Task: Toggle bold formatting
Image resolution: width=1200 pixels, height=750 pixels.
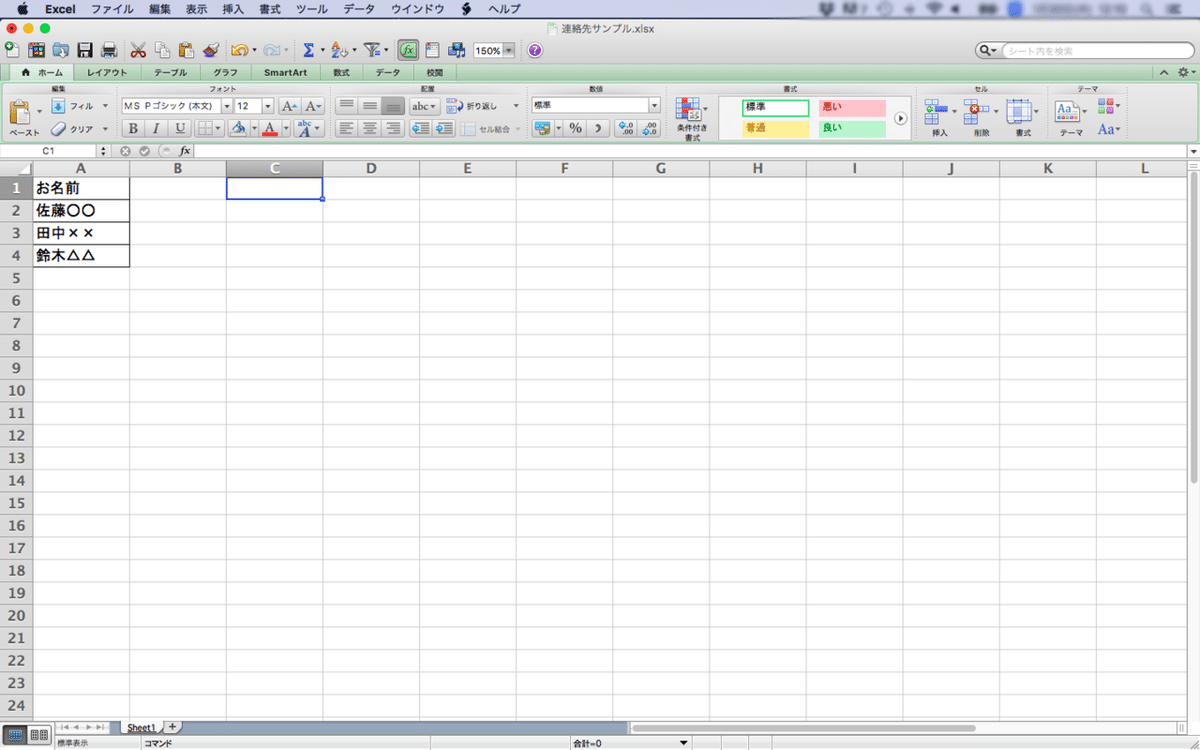Action: click(x=133, y=128)
